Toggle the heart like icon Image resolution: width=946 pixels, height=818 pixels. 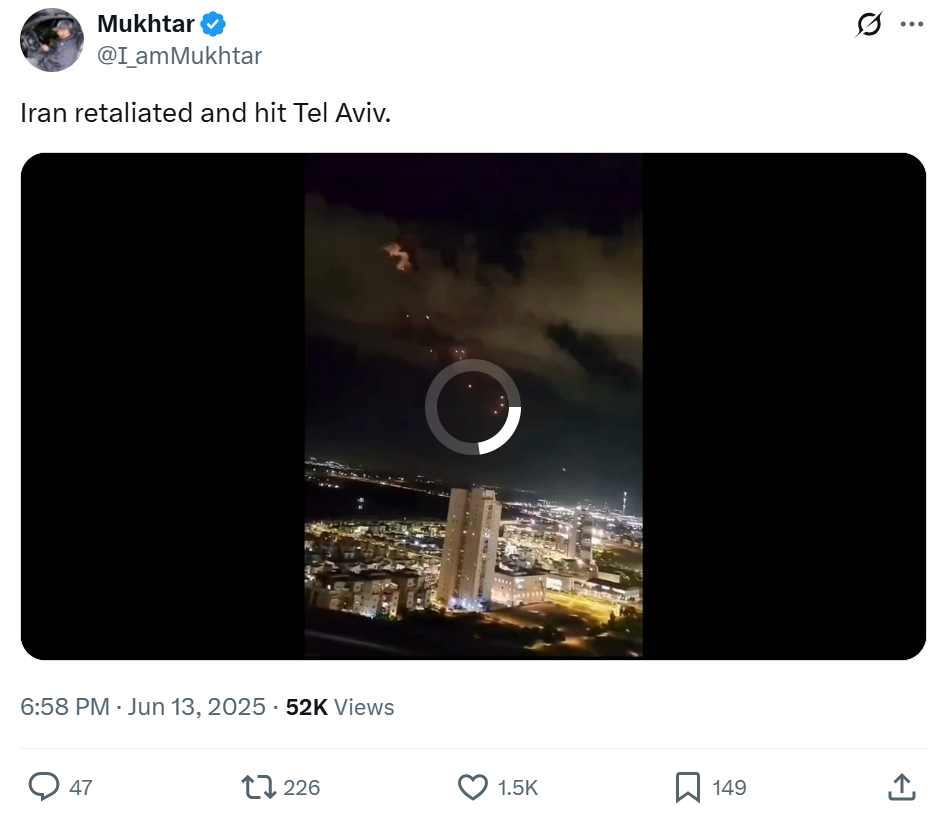[472, 787]
